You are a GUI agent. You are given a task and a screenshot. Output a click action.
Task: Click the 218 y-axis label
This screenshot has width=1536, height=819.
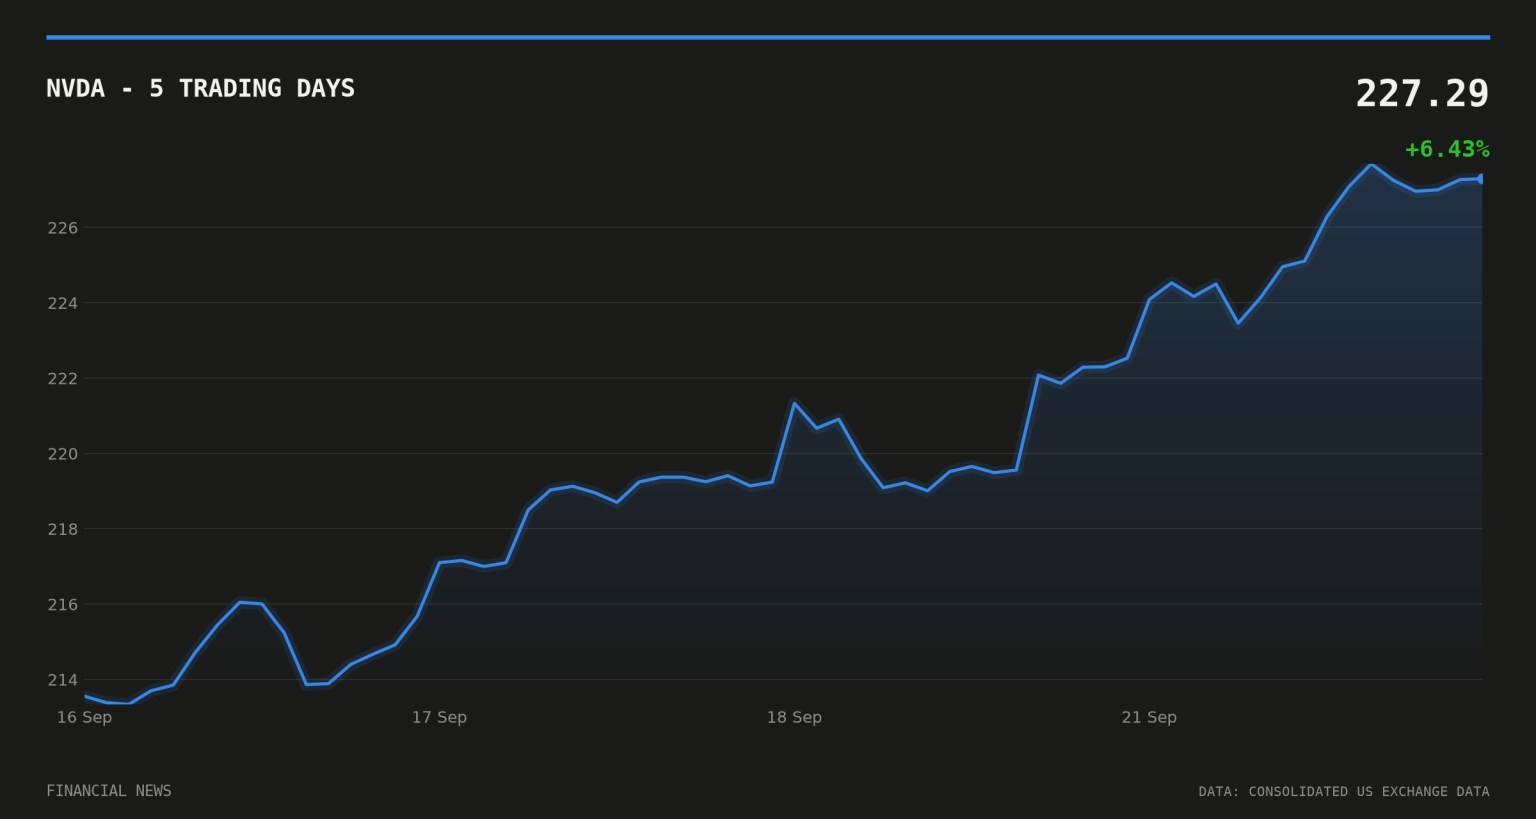(62, 529)
